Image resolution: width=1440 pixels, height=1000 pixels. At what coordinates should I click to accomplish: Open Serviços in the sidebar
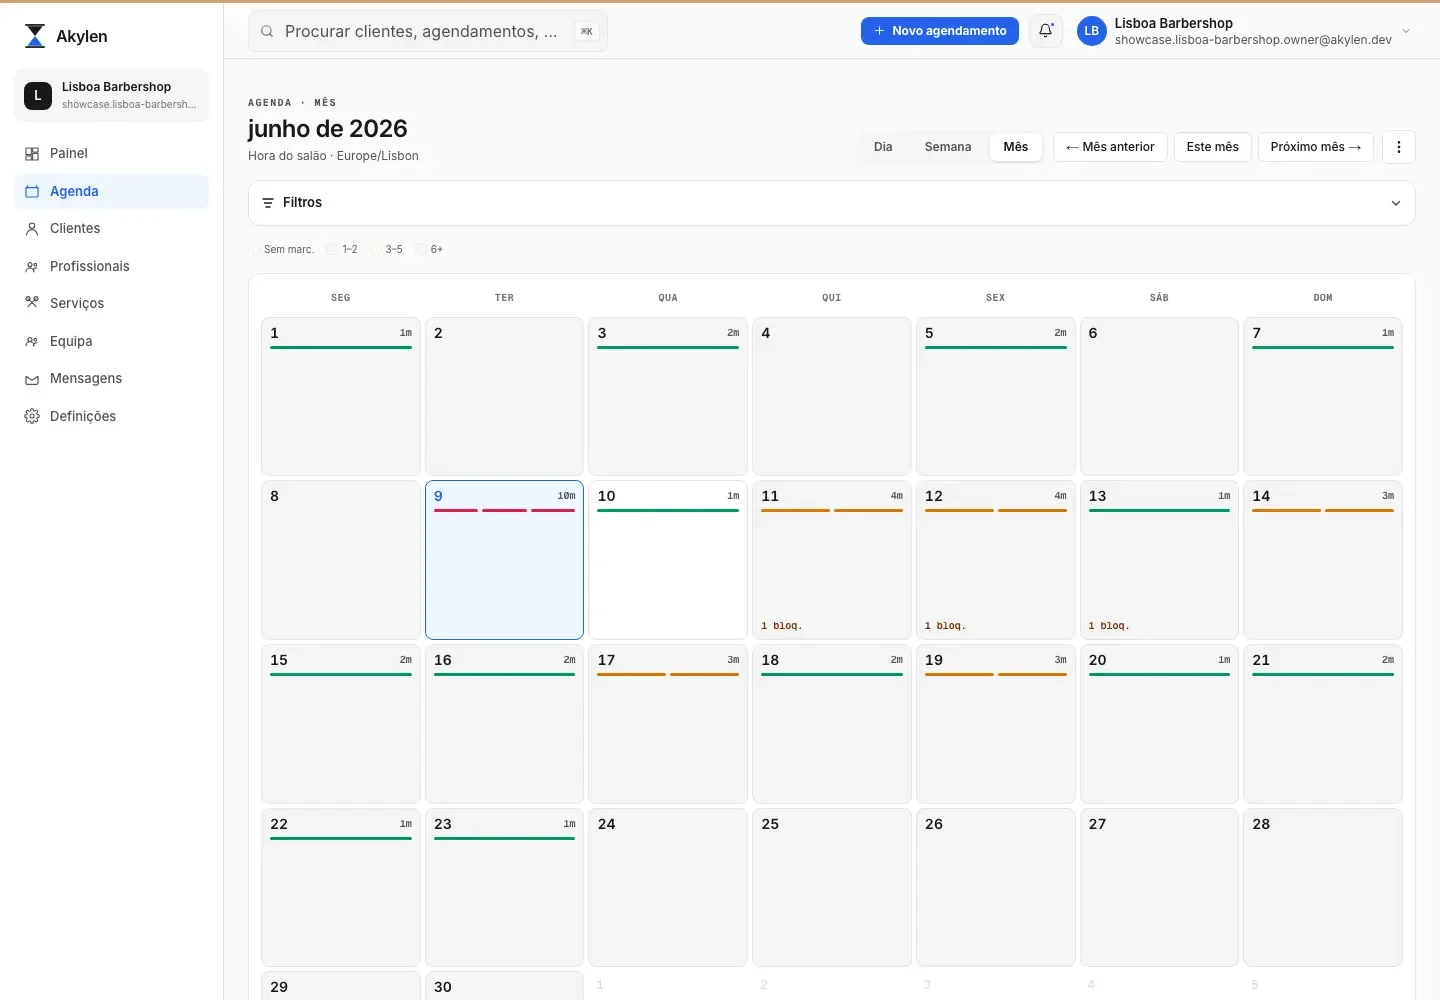(112, 304)
